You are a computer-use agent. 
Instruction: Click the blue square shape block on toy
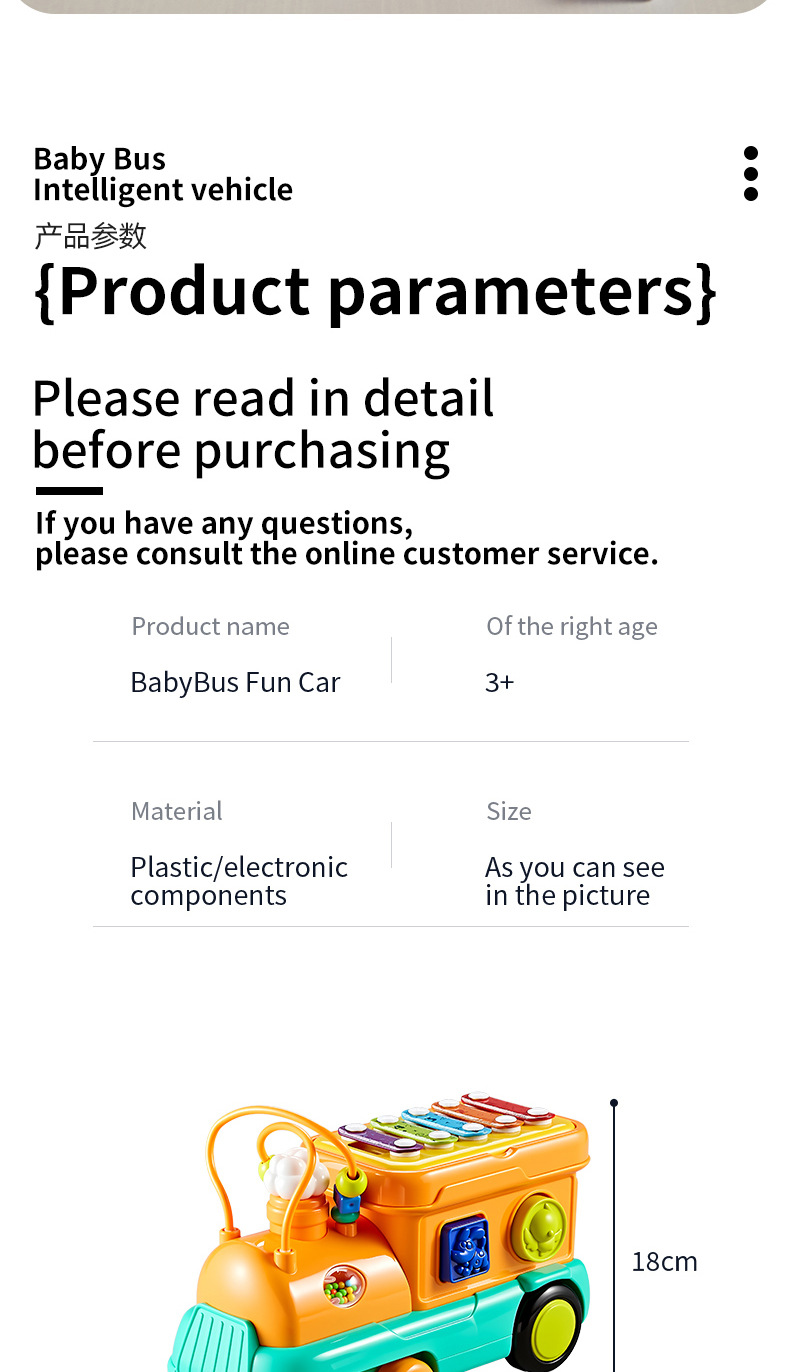coord(464,1249)
